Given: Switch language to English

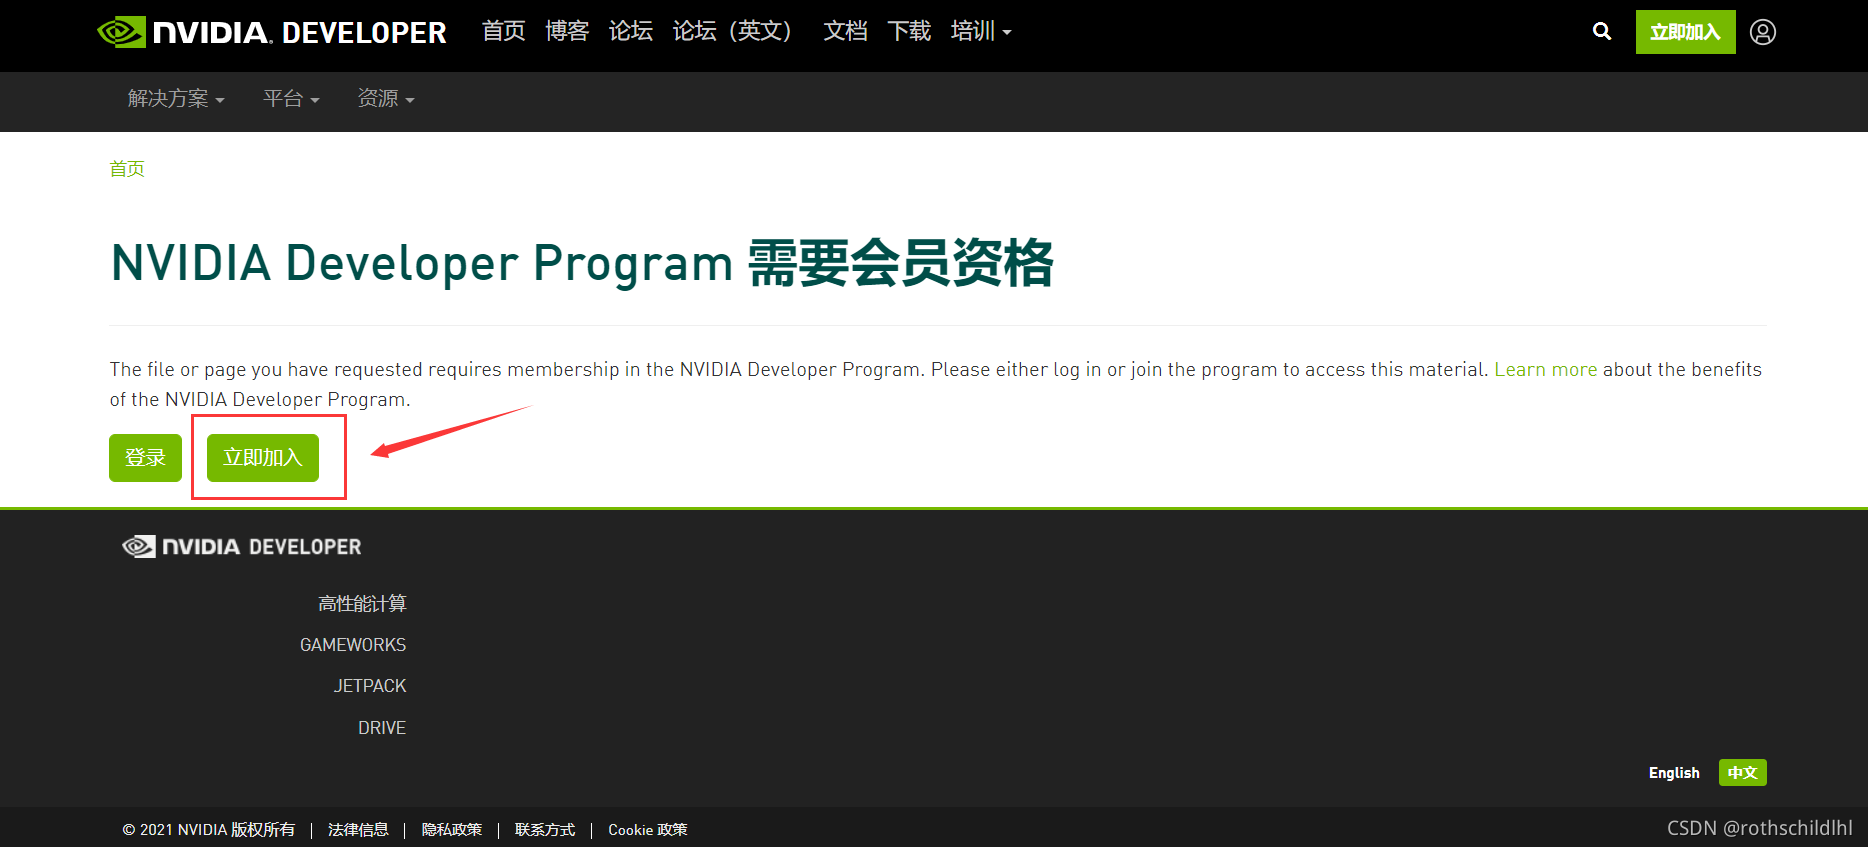Looking at the screenshot, I should [1674, 773].
